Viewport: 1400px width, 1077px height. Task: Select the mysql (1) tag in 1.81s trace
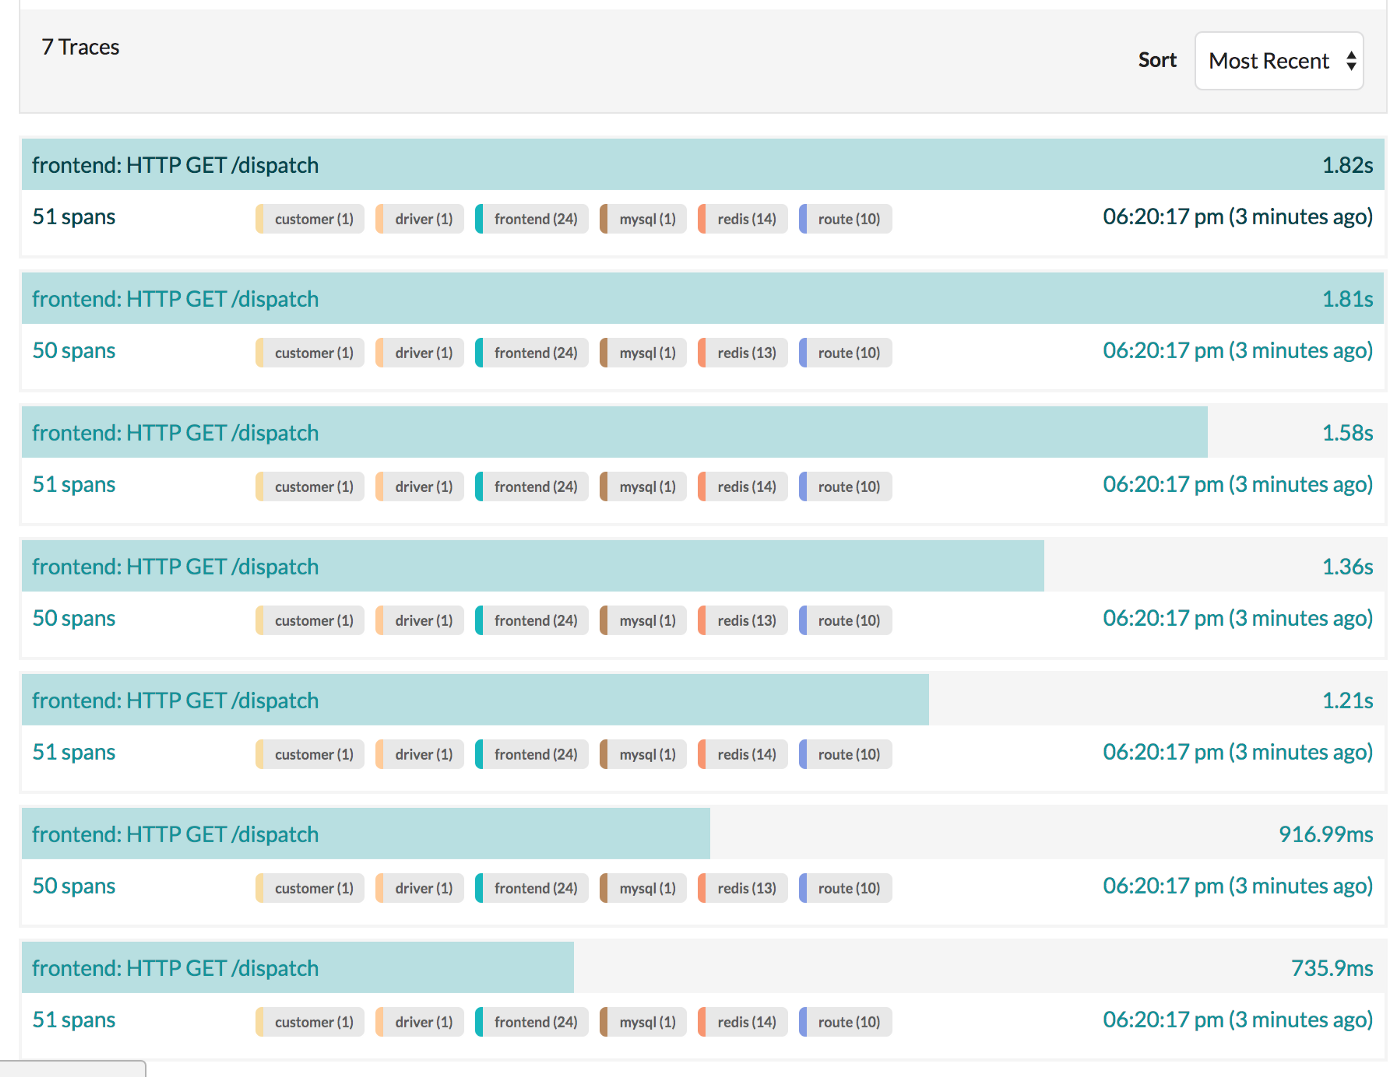[643, 353]
